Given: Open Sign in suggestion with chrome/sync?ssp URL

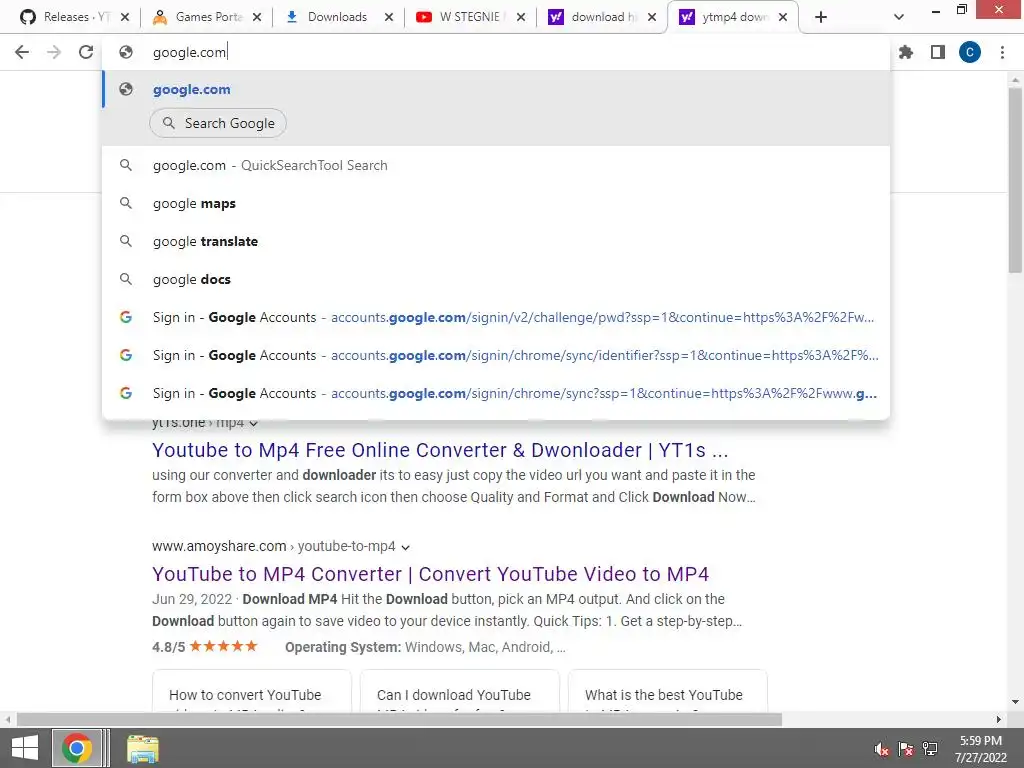Looking at the screenshot, I should coord(496,393).
